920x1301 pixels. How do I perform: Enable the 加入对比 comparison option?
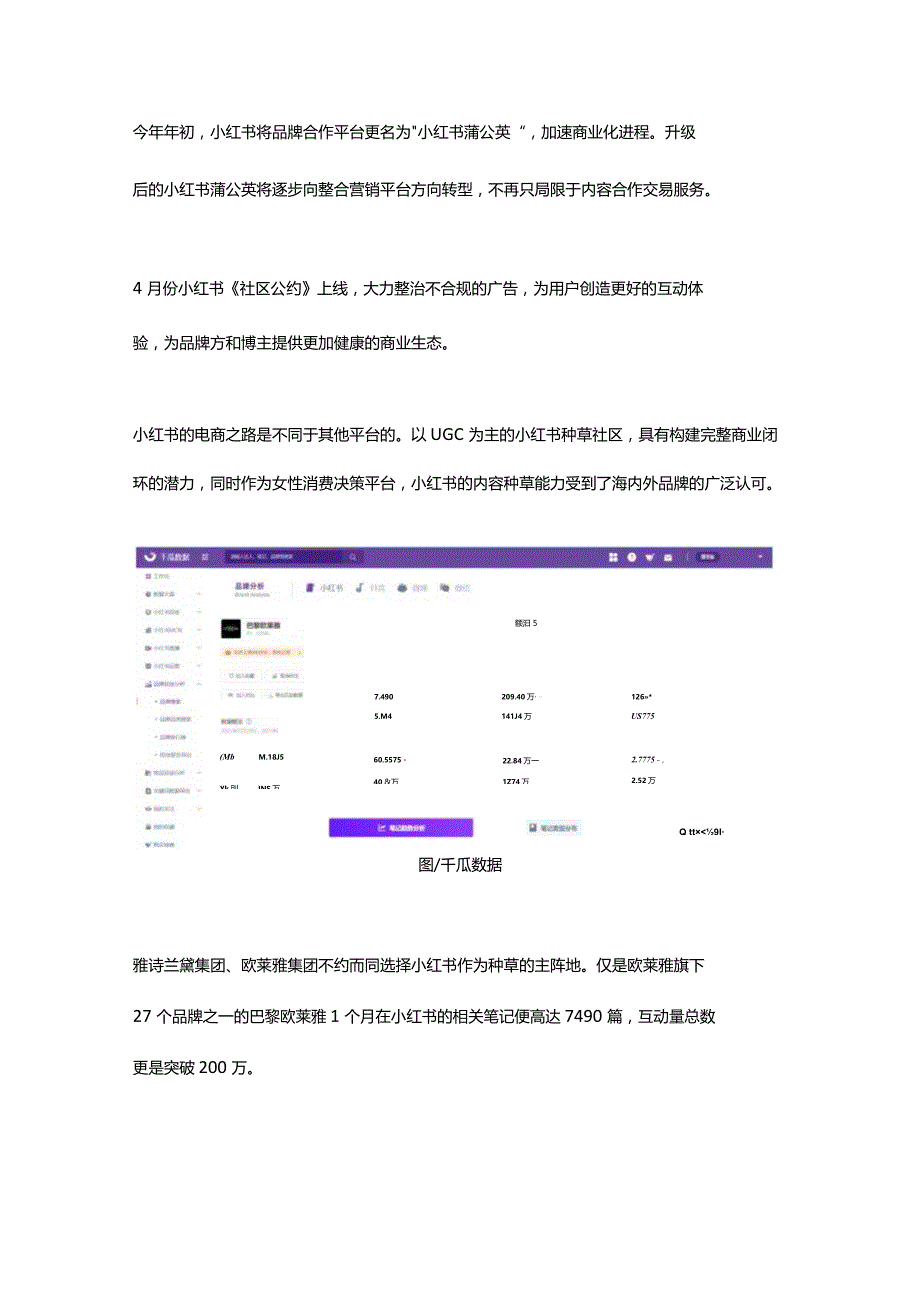pos(241,693)
